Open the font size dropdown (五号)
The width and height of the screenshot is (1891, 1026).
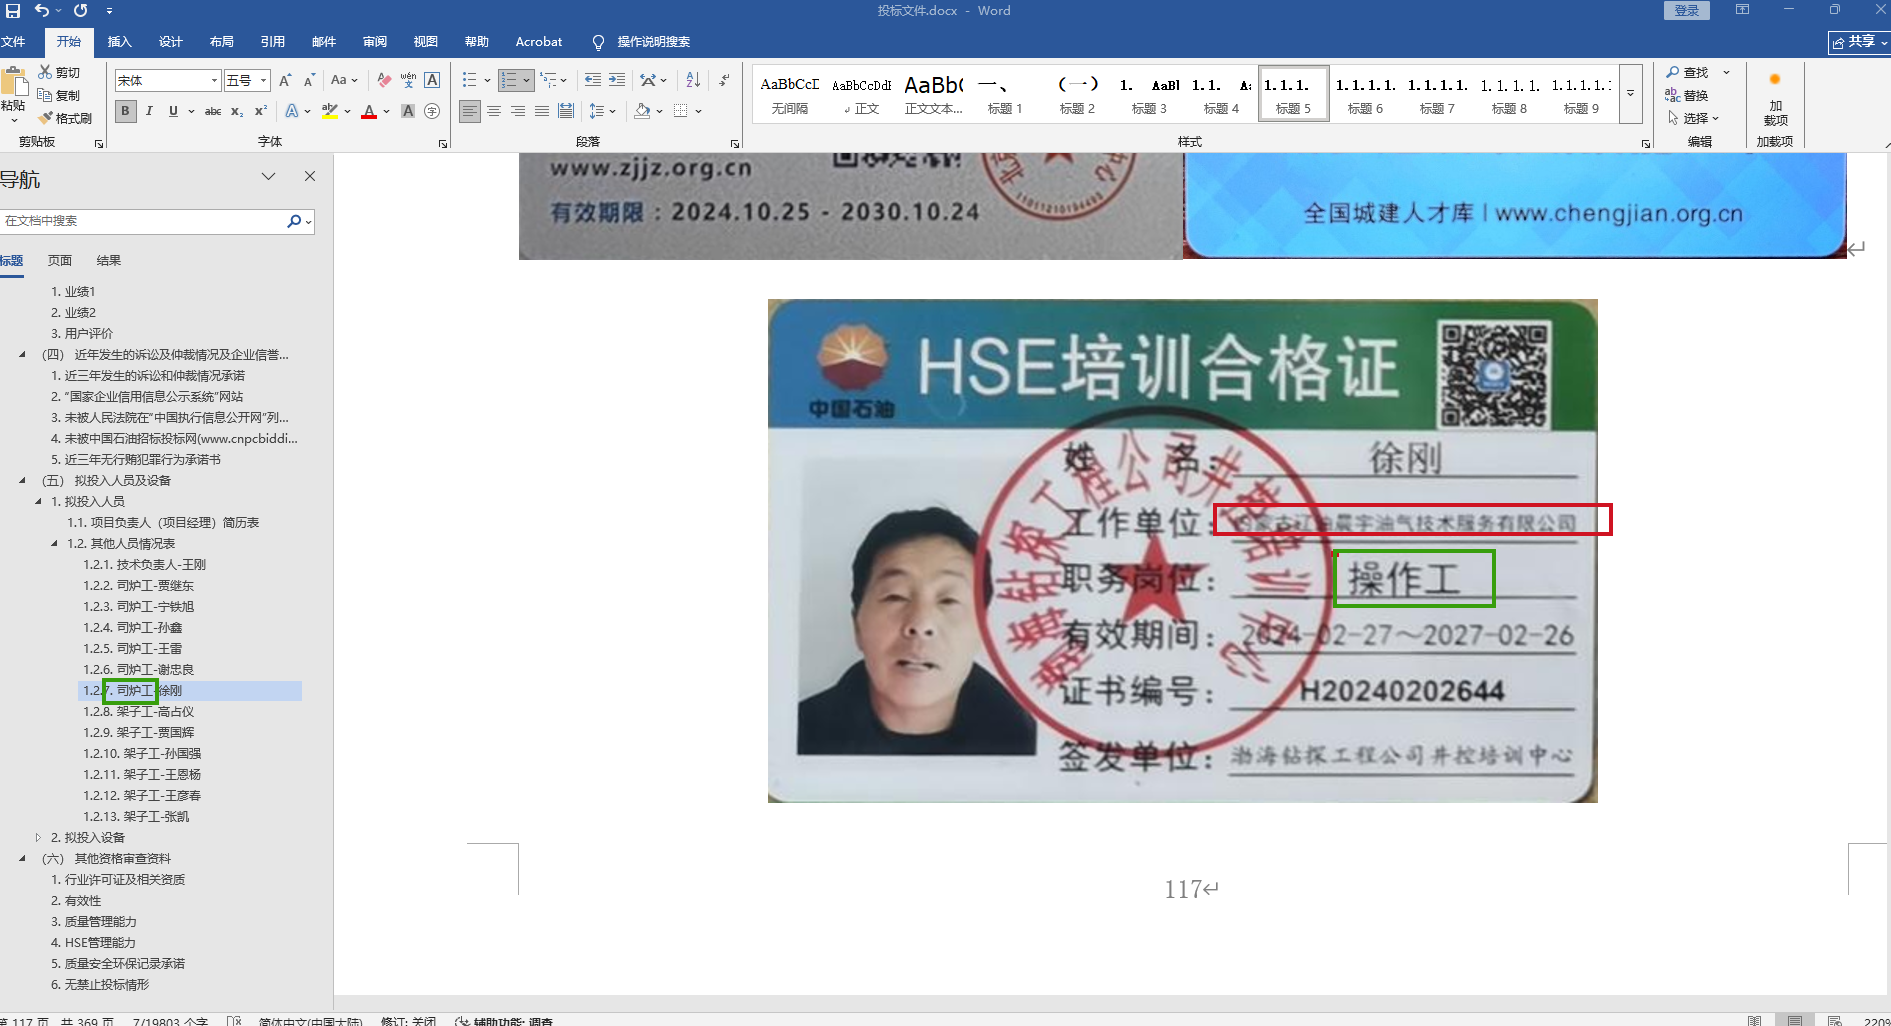(x=264, y=80)
